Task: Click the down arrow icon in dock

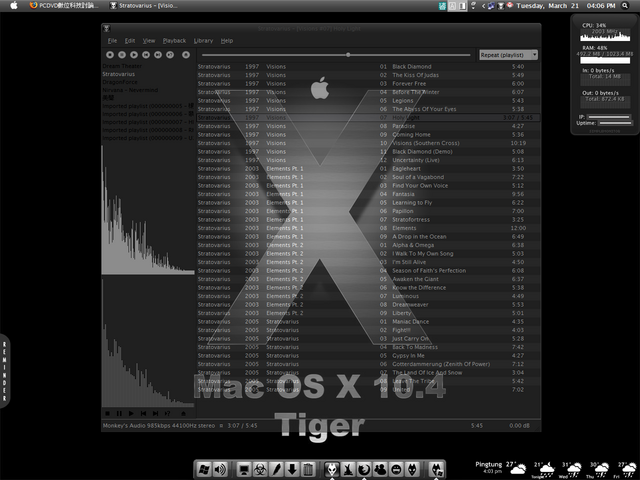Action: tap(291, 469)
